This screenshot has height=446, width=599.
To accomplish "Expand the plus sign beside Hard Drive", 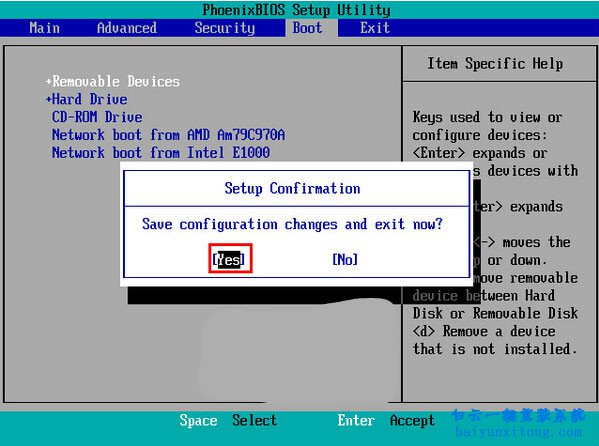I will [49, 99].
